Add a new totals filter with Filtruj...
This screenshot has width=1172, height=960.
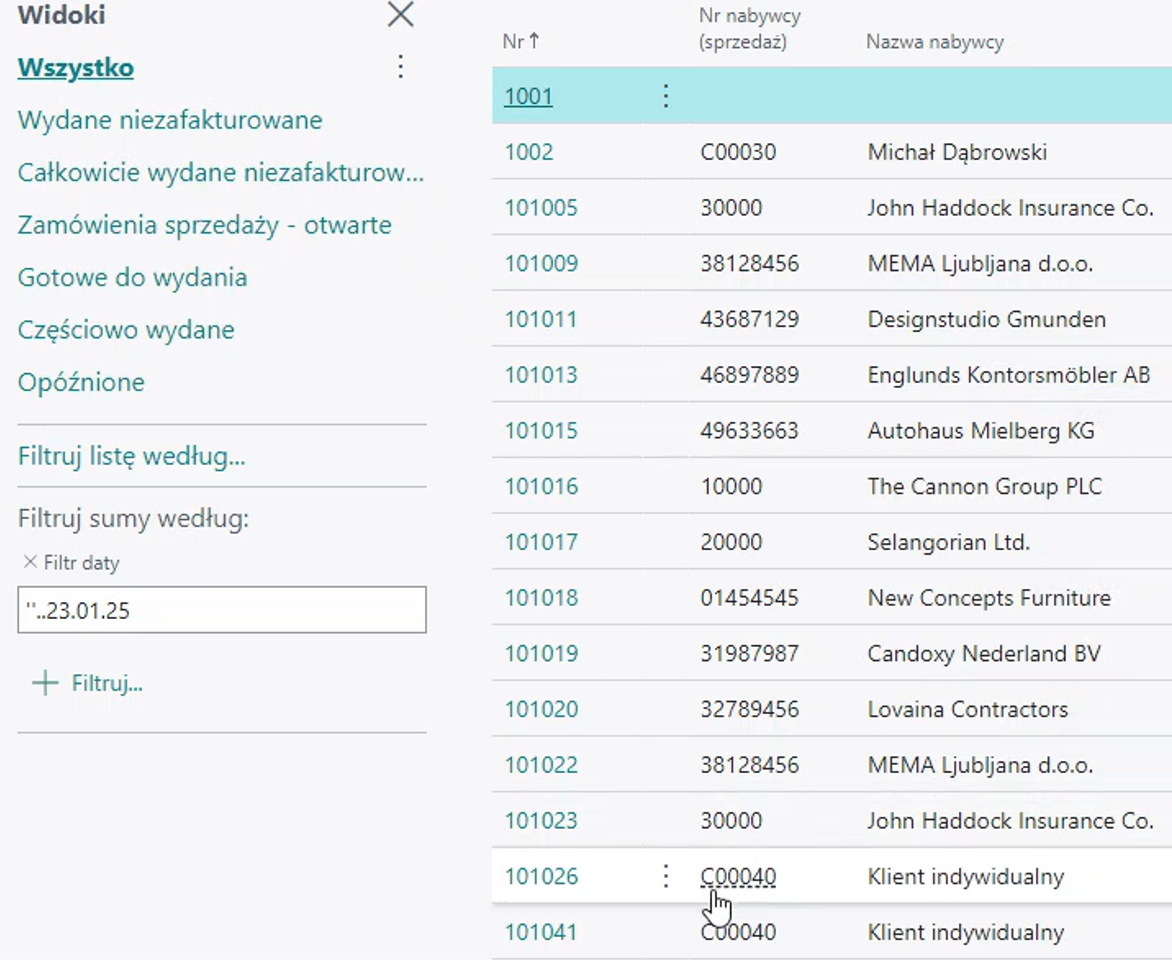tap(87, 683)
